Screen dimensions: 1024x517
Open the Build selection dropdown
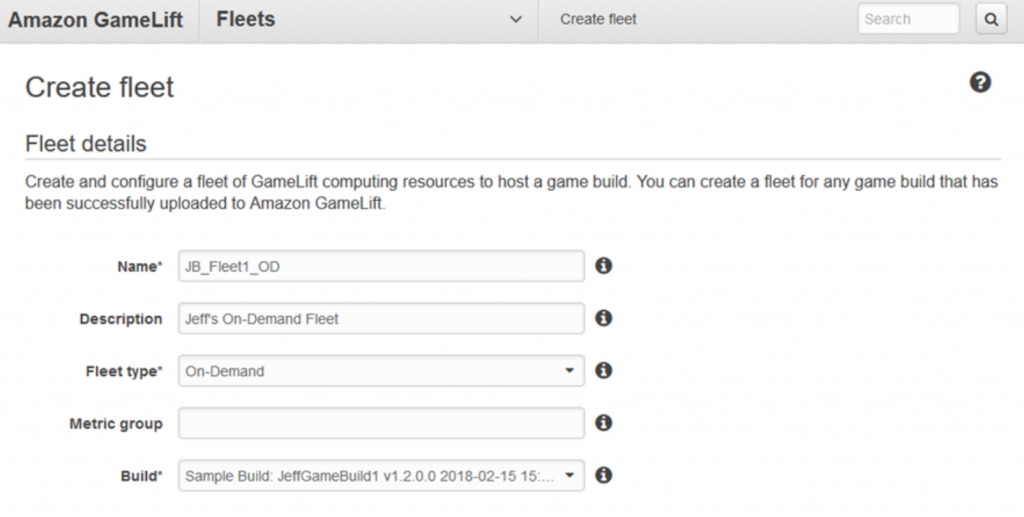pos(381,476)
